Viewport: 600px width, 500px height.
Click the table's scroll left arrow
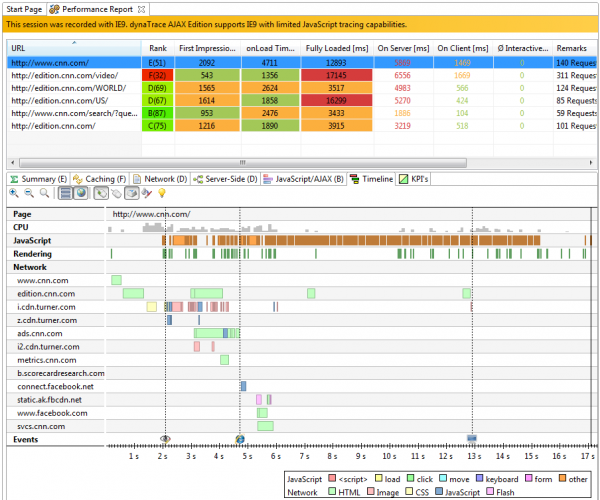pyautogui.click(x=13, y=163)
